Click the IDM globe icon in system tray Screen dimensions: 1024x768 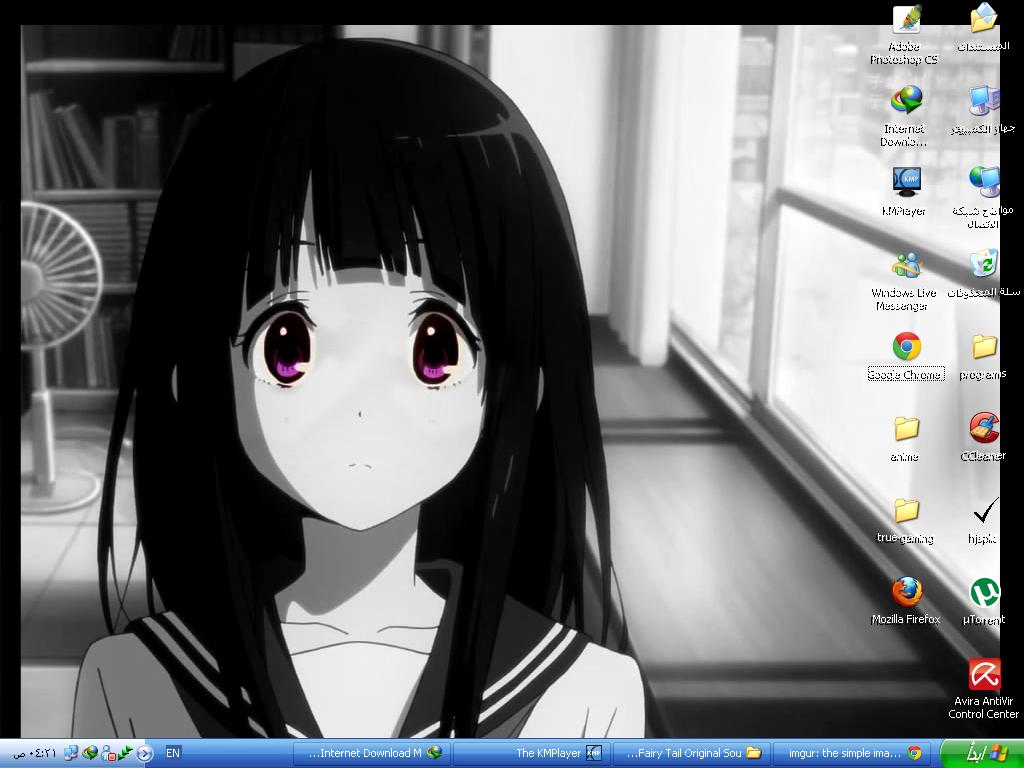coord(90,753)
